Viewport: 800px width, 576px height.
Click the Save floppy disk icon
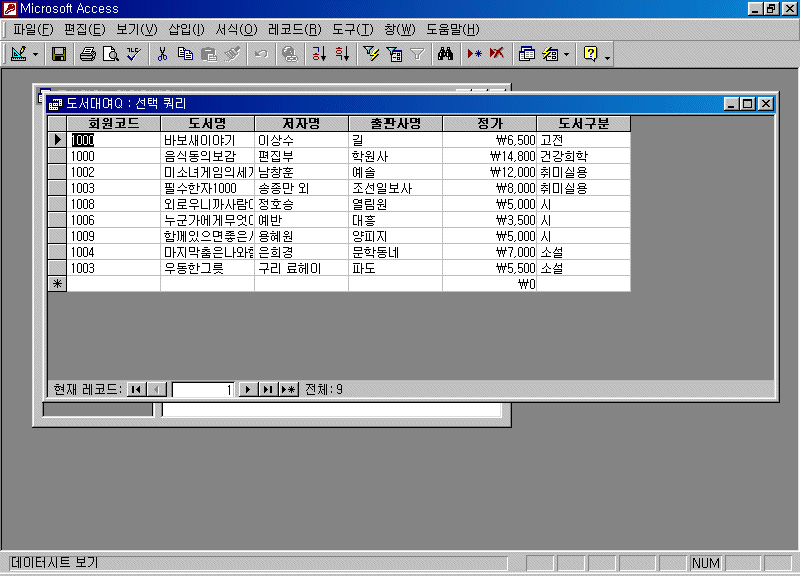pos(59,54)
